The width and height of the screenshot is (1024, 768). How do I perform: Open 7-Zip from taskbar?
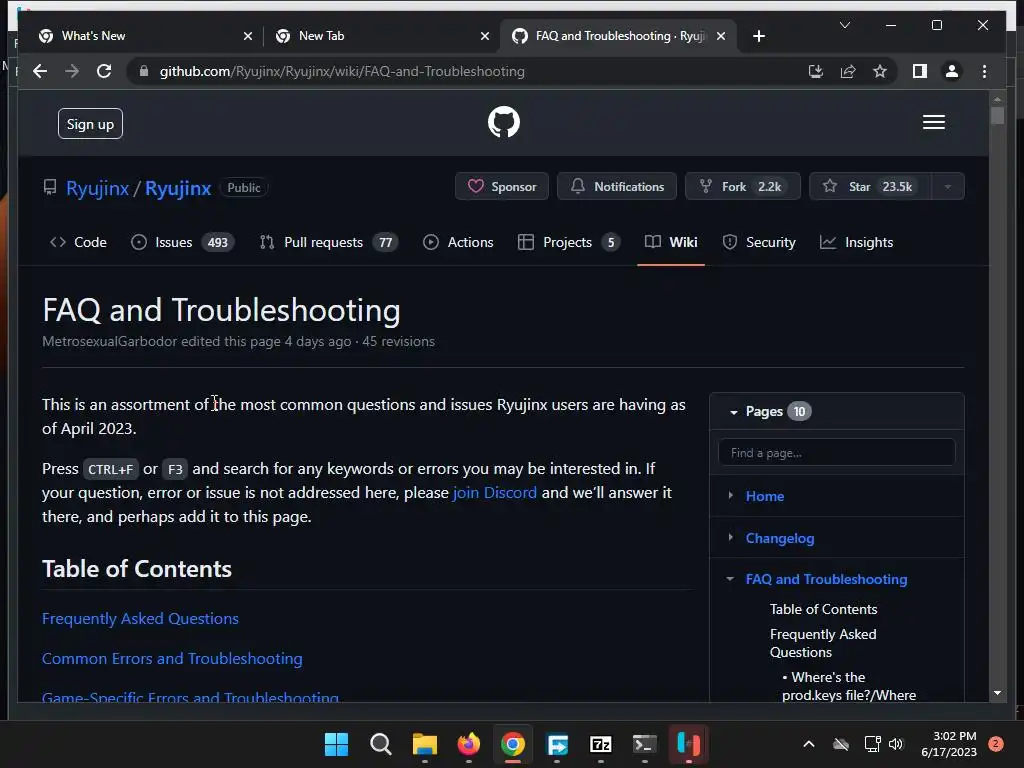click(600, 744)
